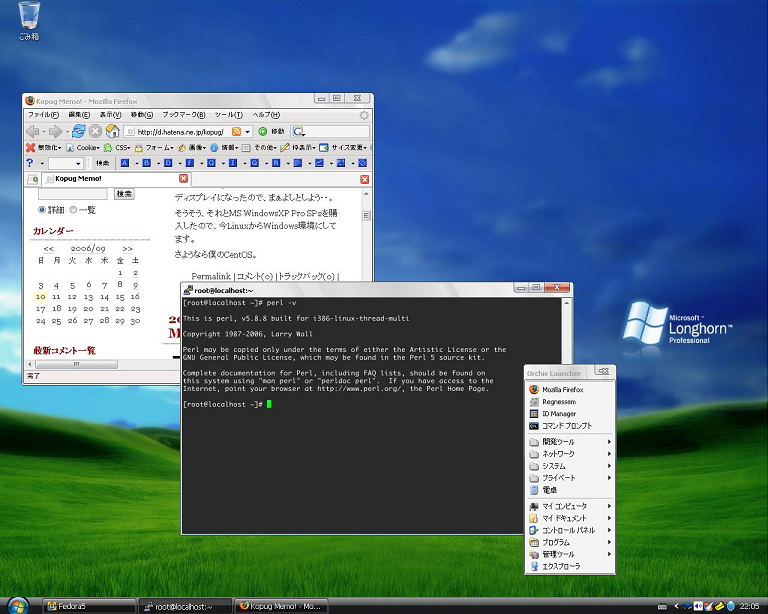The height and width of the screenshot is (614, 768).
Task: Click the blue A toolbar button
Action: 125,163
